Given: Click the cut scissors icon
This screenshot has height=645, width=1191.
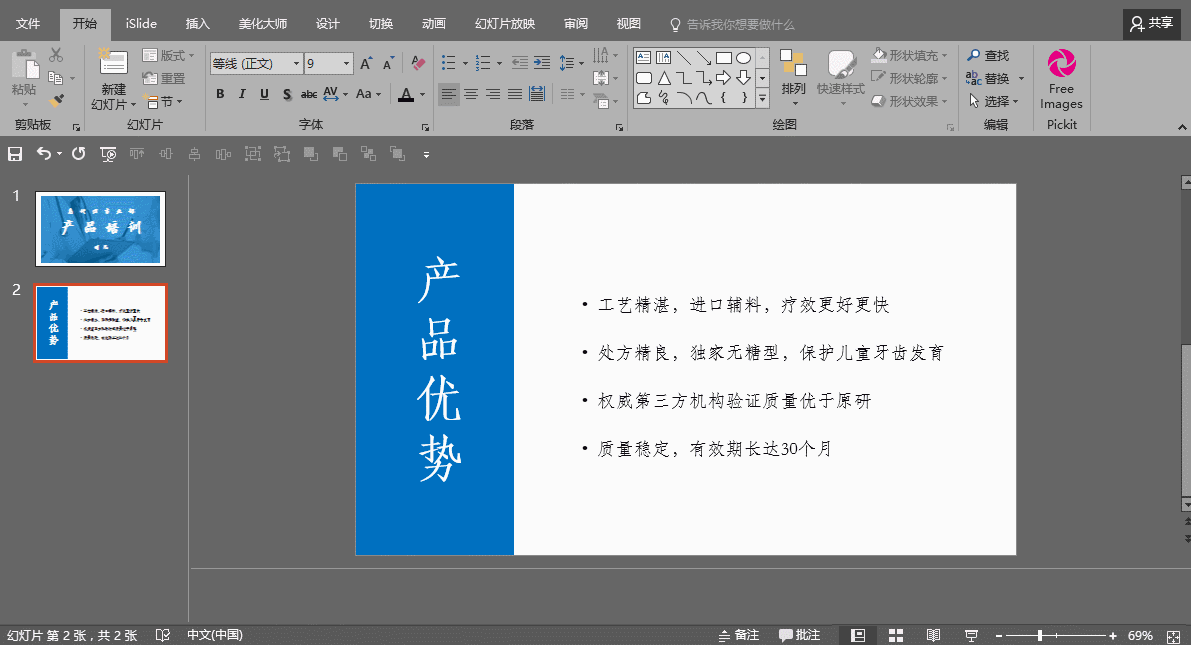Looking at the screenshot, I should pyautogui.click(x=56, y=56).
